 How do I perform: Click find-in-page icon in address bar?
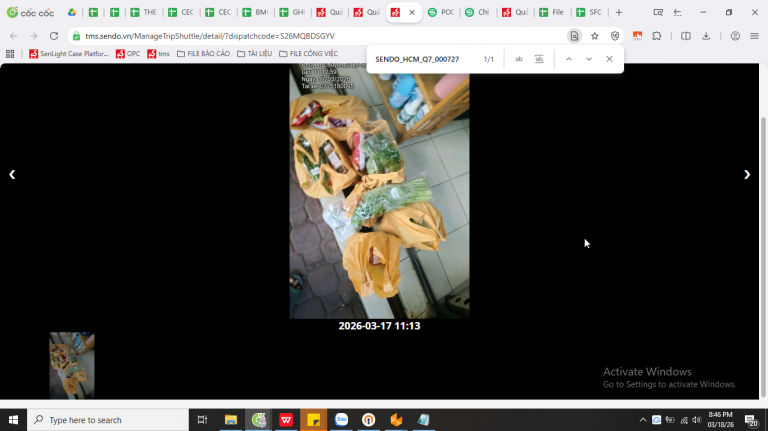pos(575,36)
